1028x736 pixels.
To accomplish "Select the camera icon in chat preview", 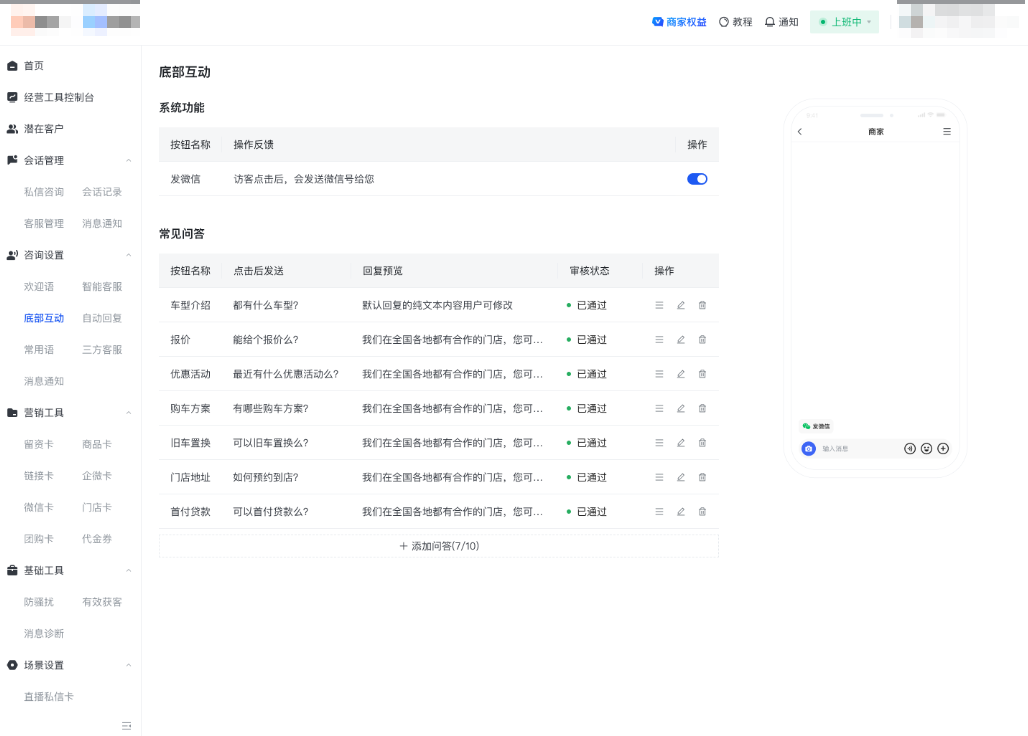I will tap(808, 448).
